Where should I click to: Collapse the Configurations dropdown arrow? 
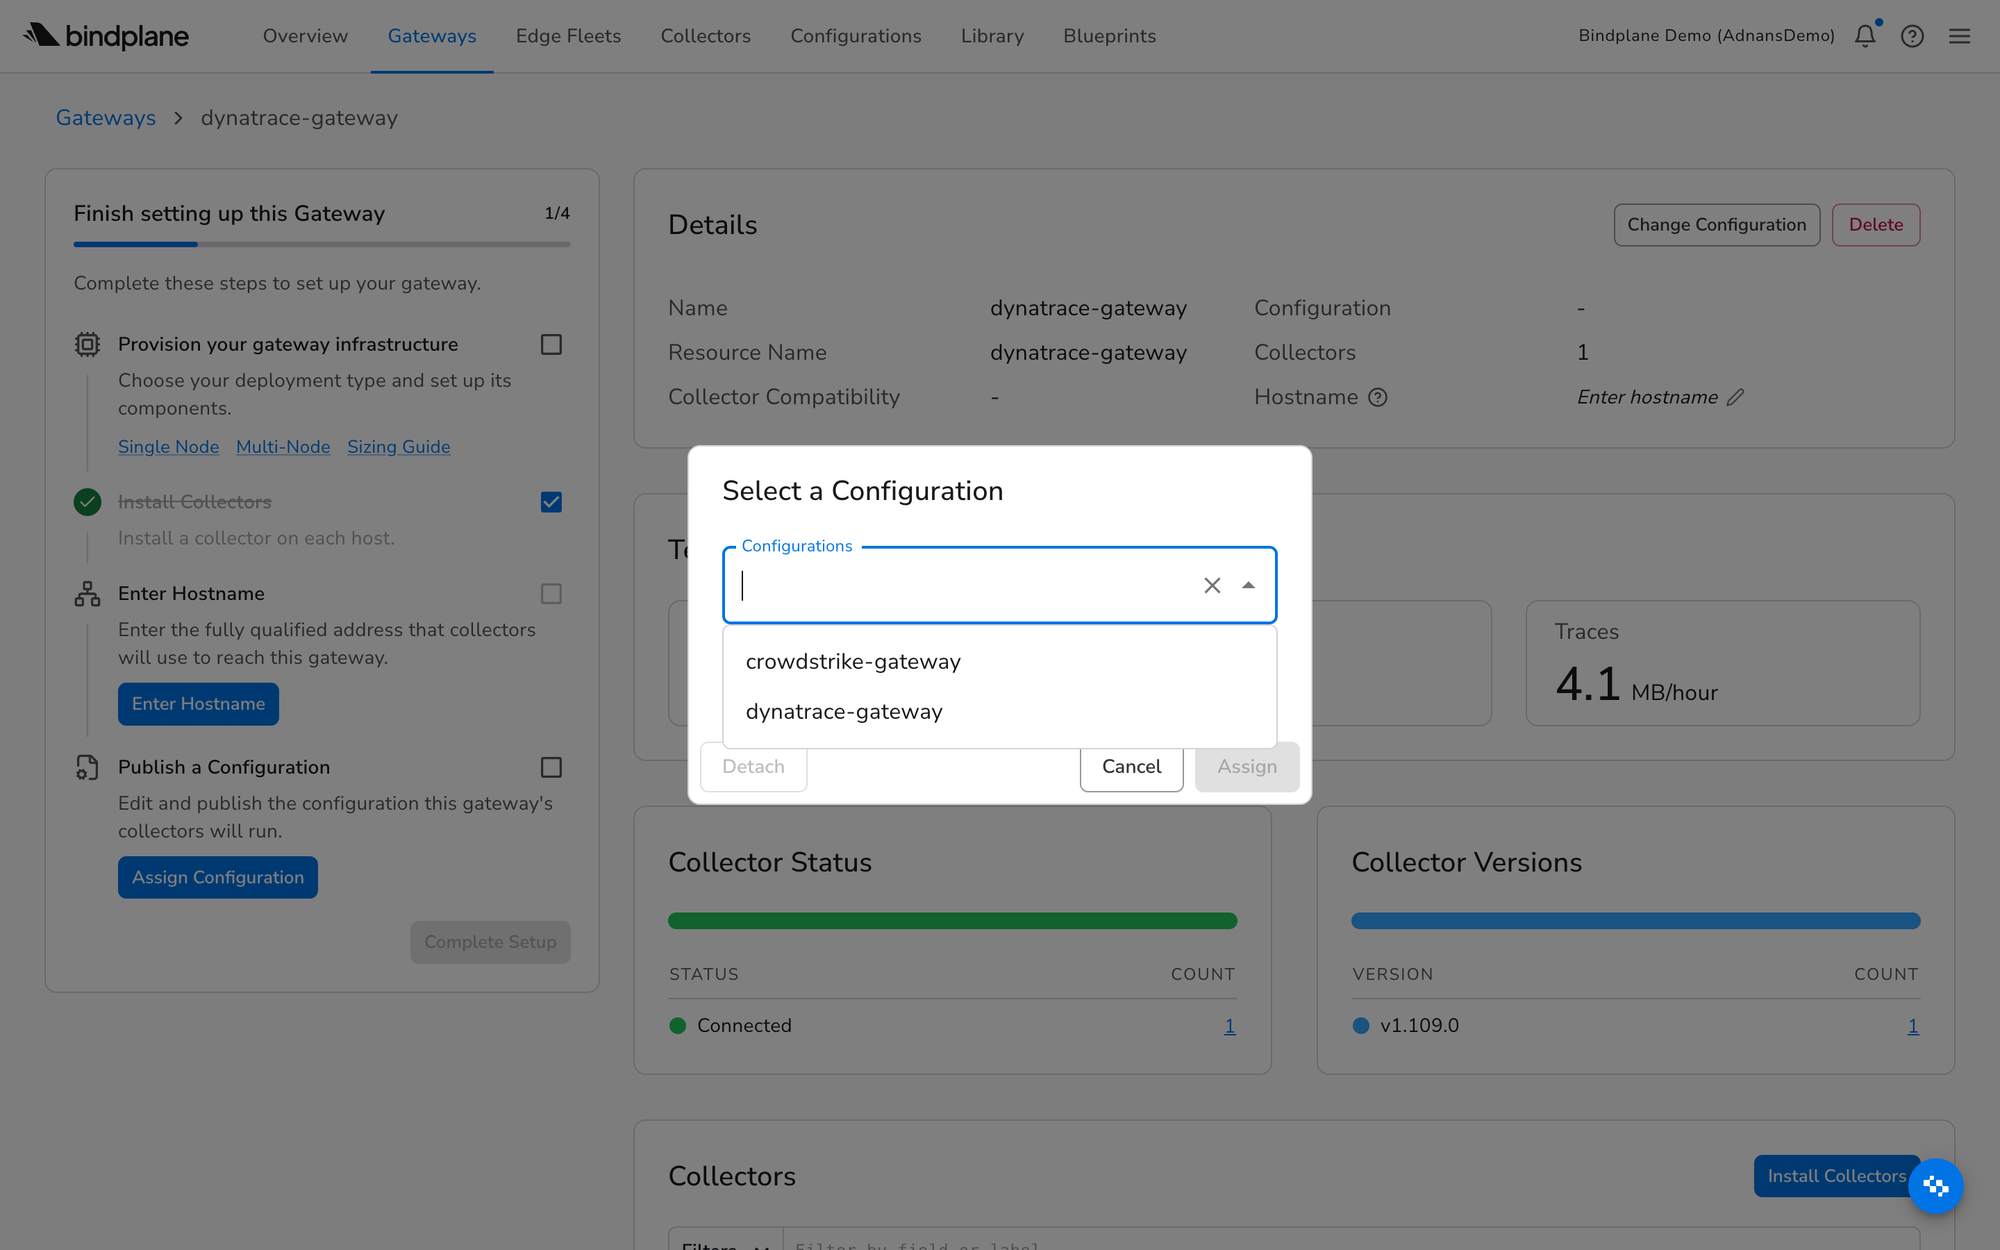(x=1248, y=586)
